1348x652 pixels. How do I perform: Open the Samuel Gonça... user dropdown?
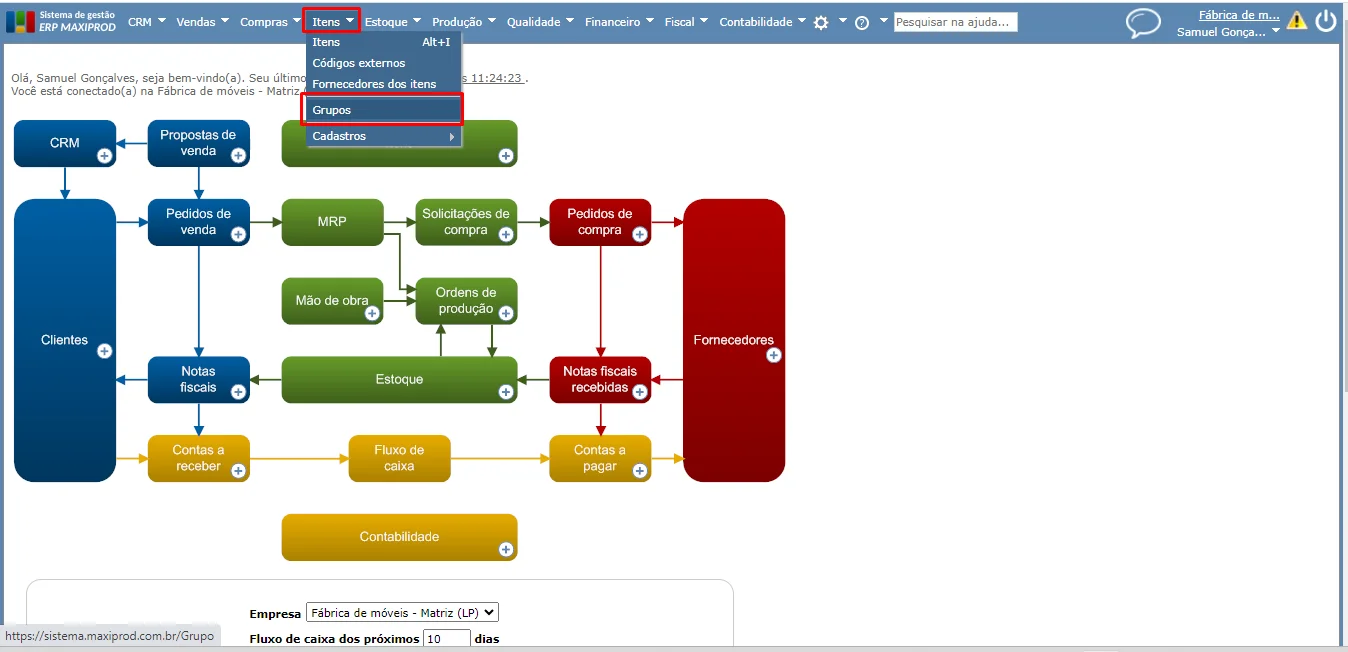[x=1228, y=32]
